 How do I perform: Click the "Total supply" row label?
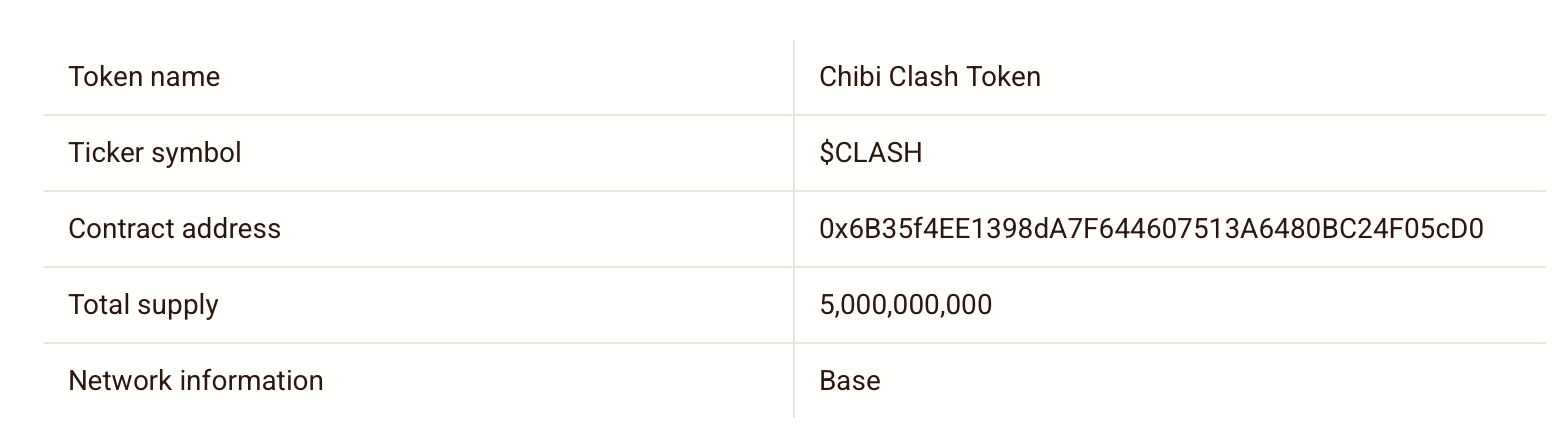[x=143, y=305]
